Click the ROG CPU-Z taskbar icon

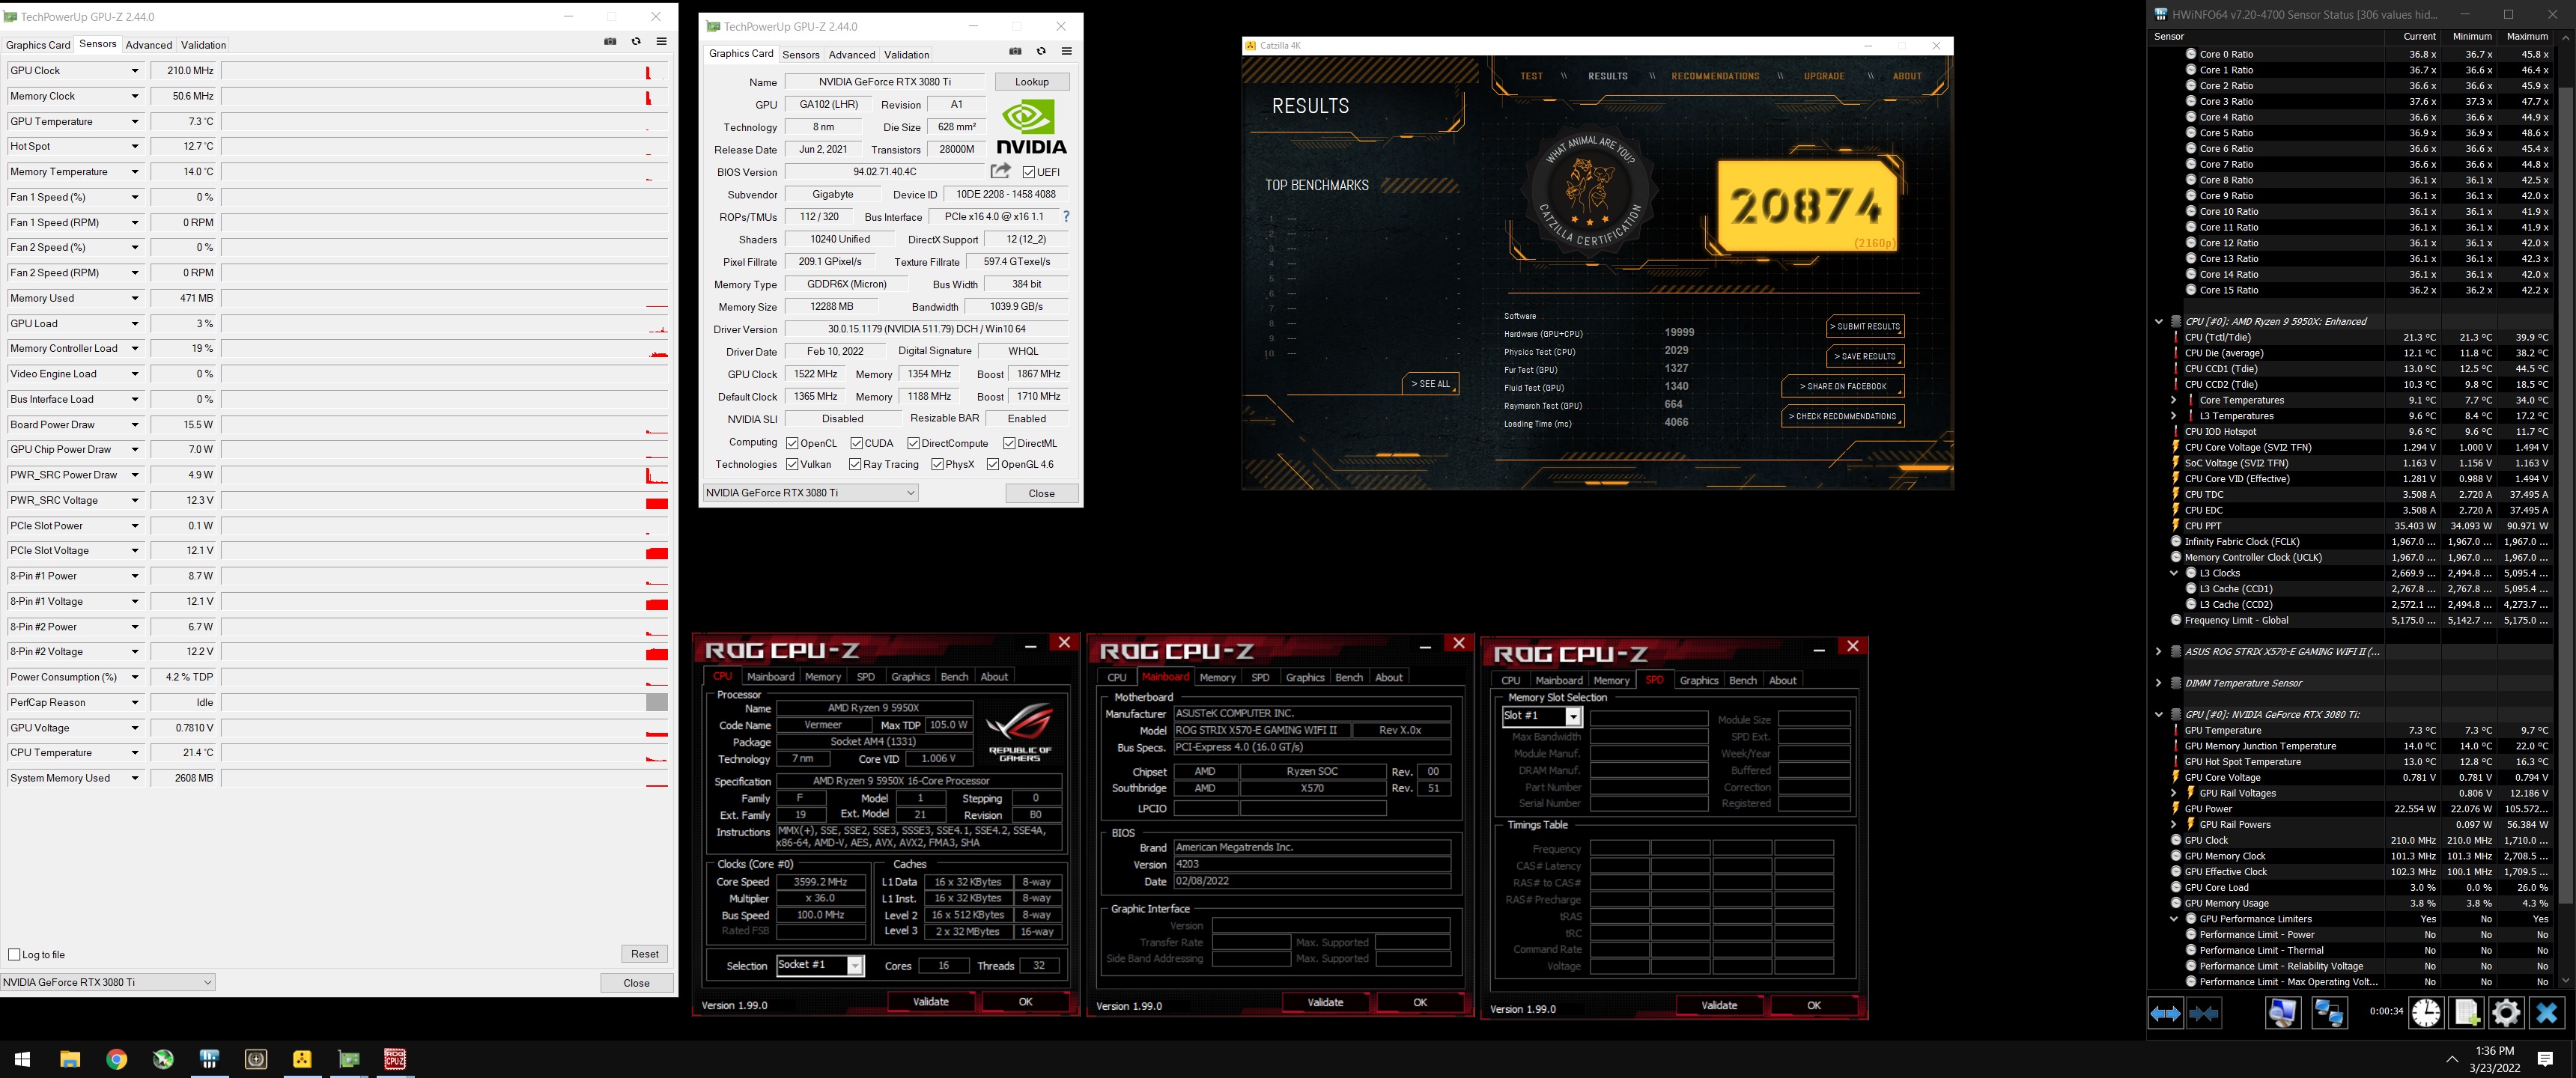click(395, 1059)
